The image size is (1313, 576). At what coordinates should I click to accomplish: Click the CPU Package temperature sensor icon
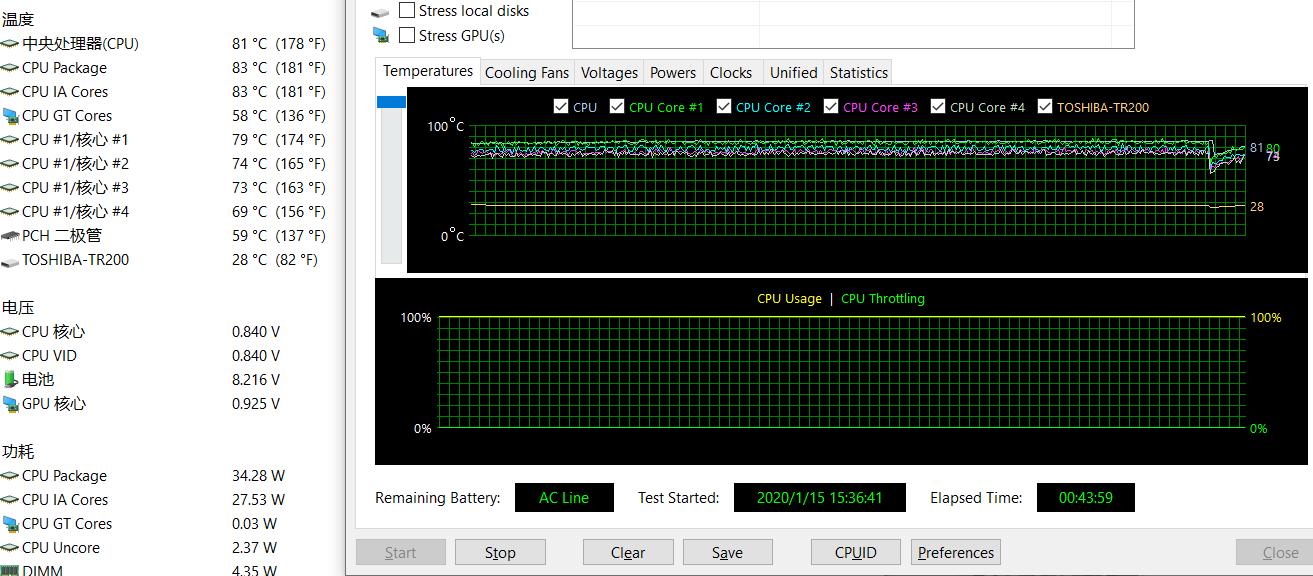[x=10, y=68]
